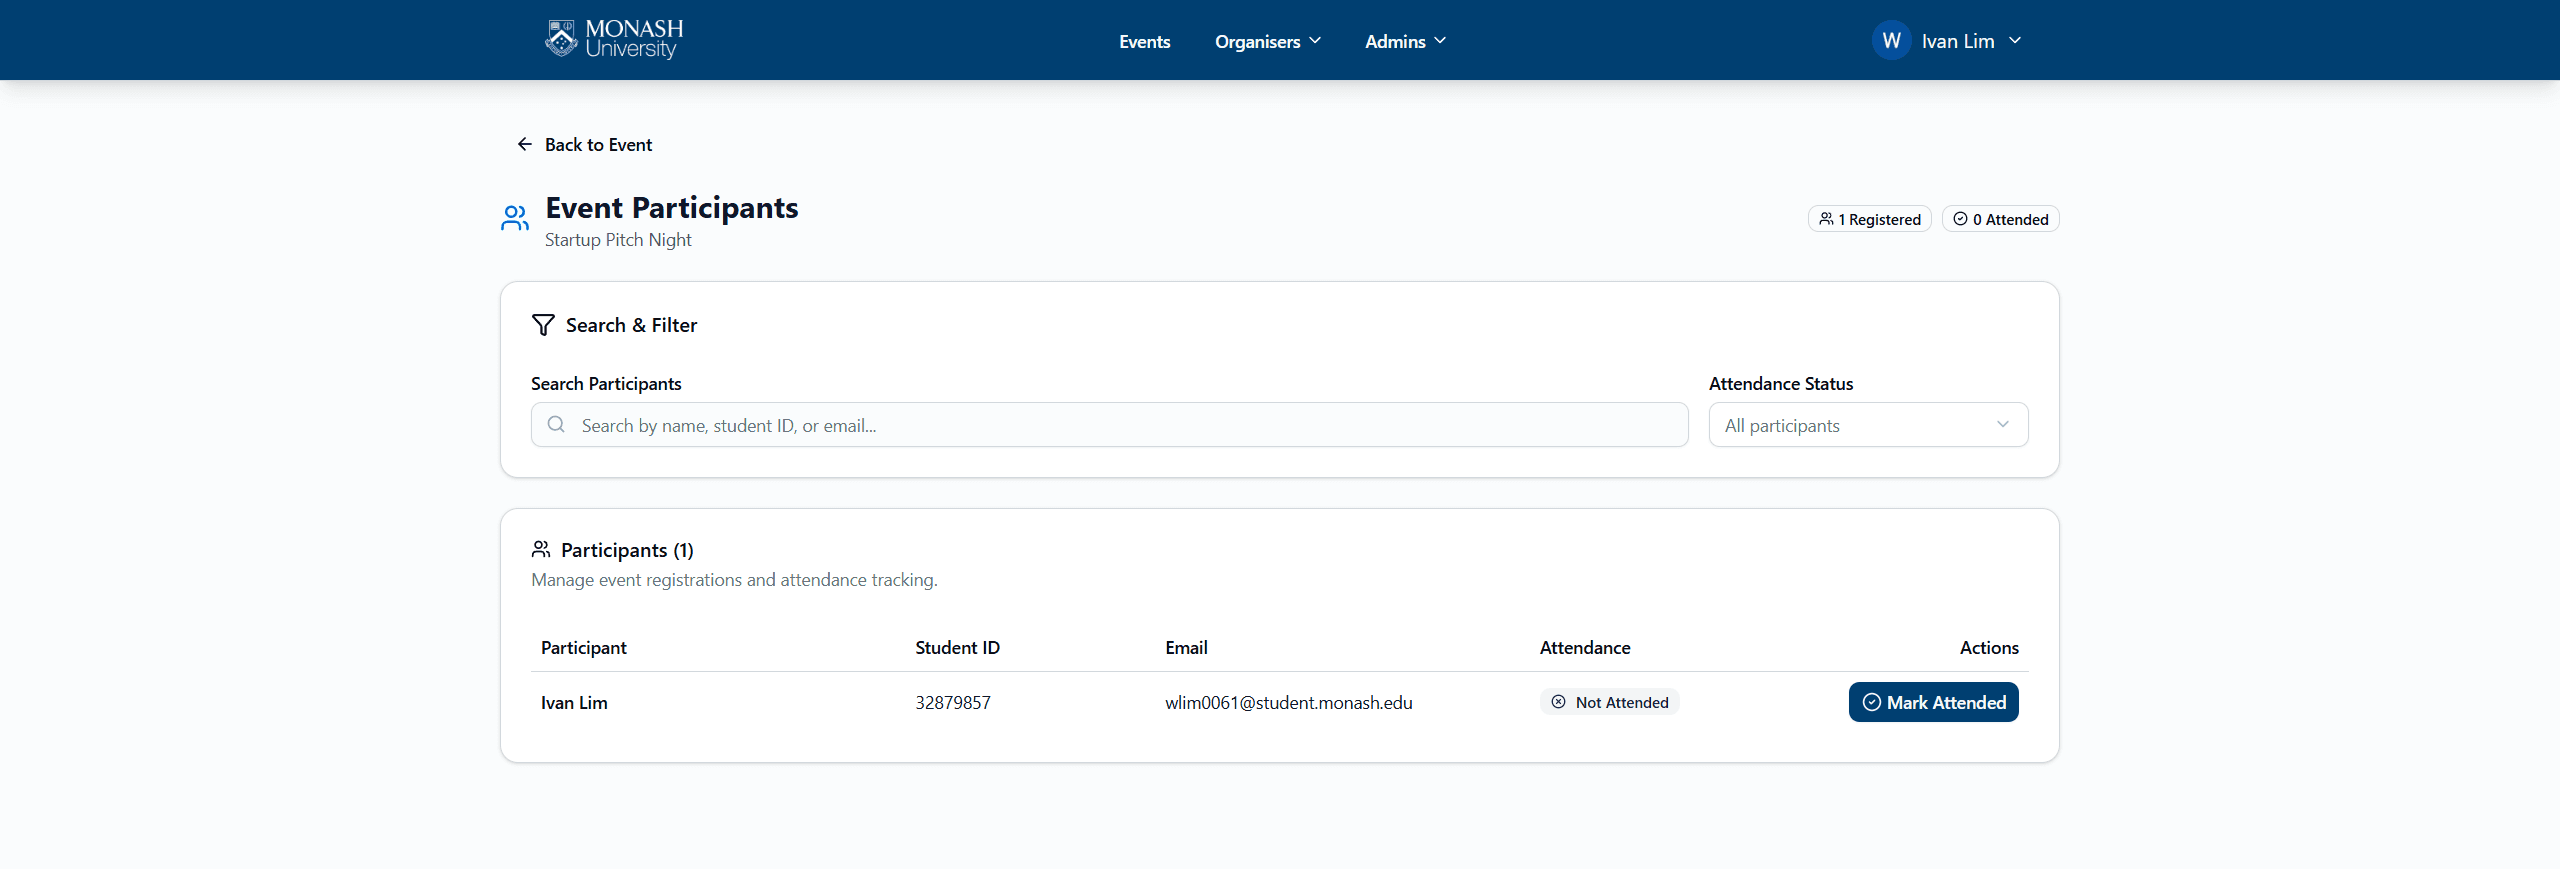Expand the Admins menu
Image resolution: width=2560 pixels, height=869 pixels.
click(x=1405, y=41)
